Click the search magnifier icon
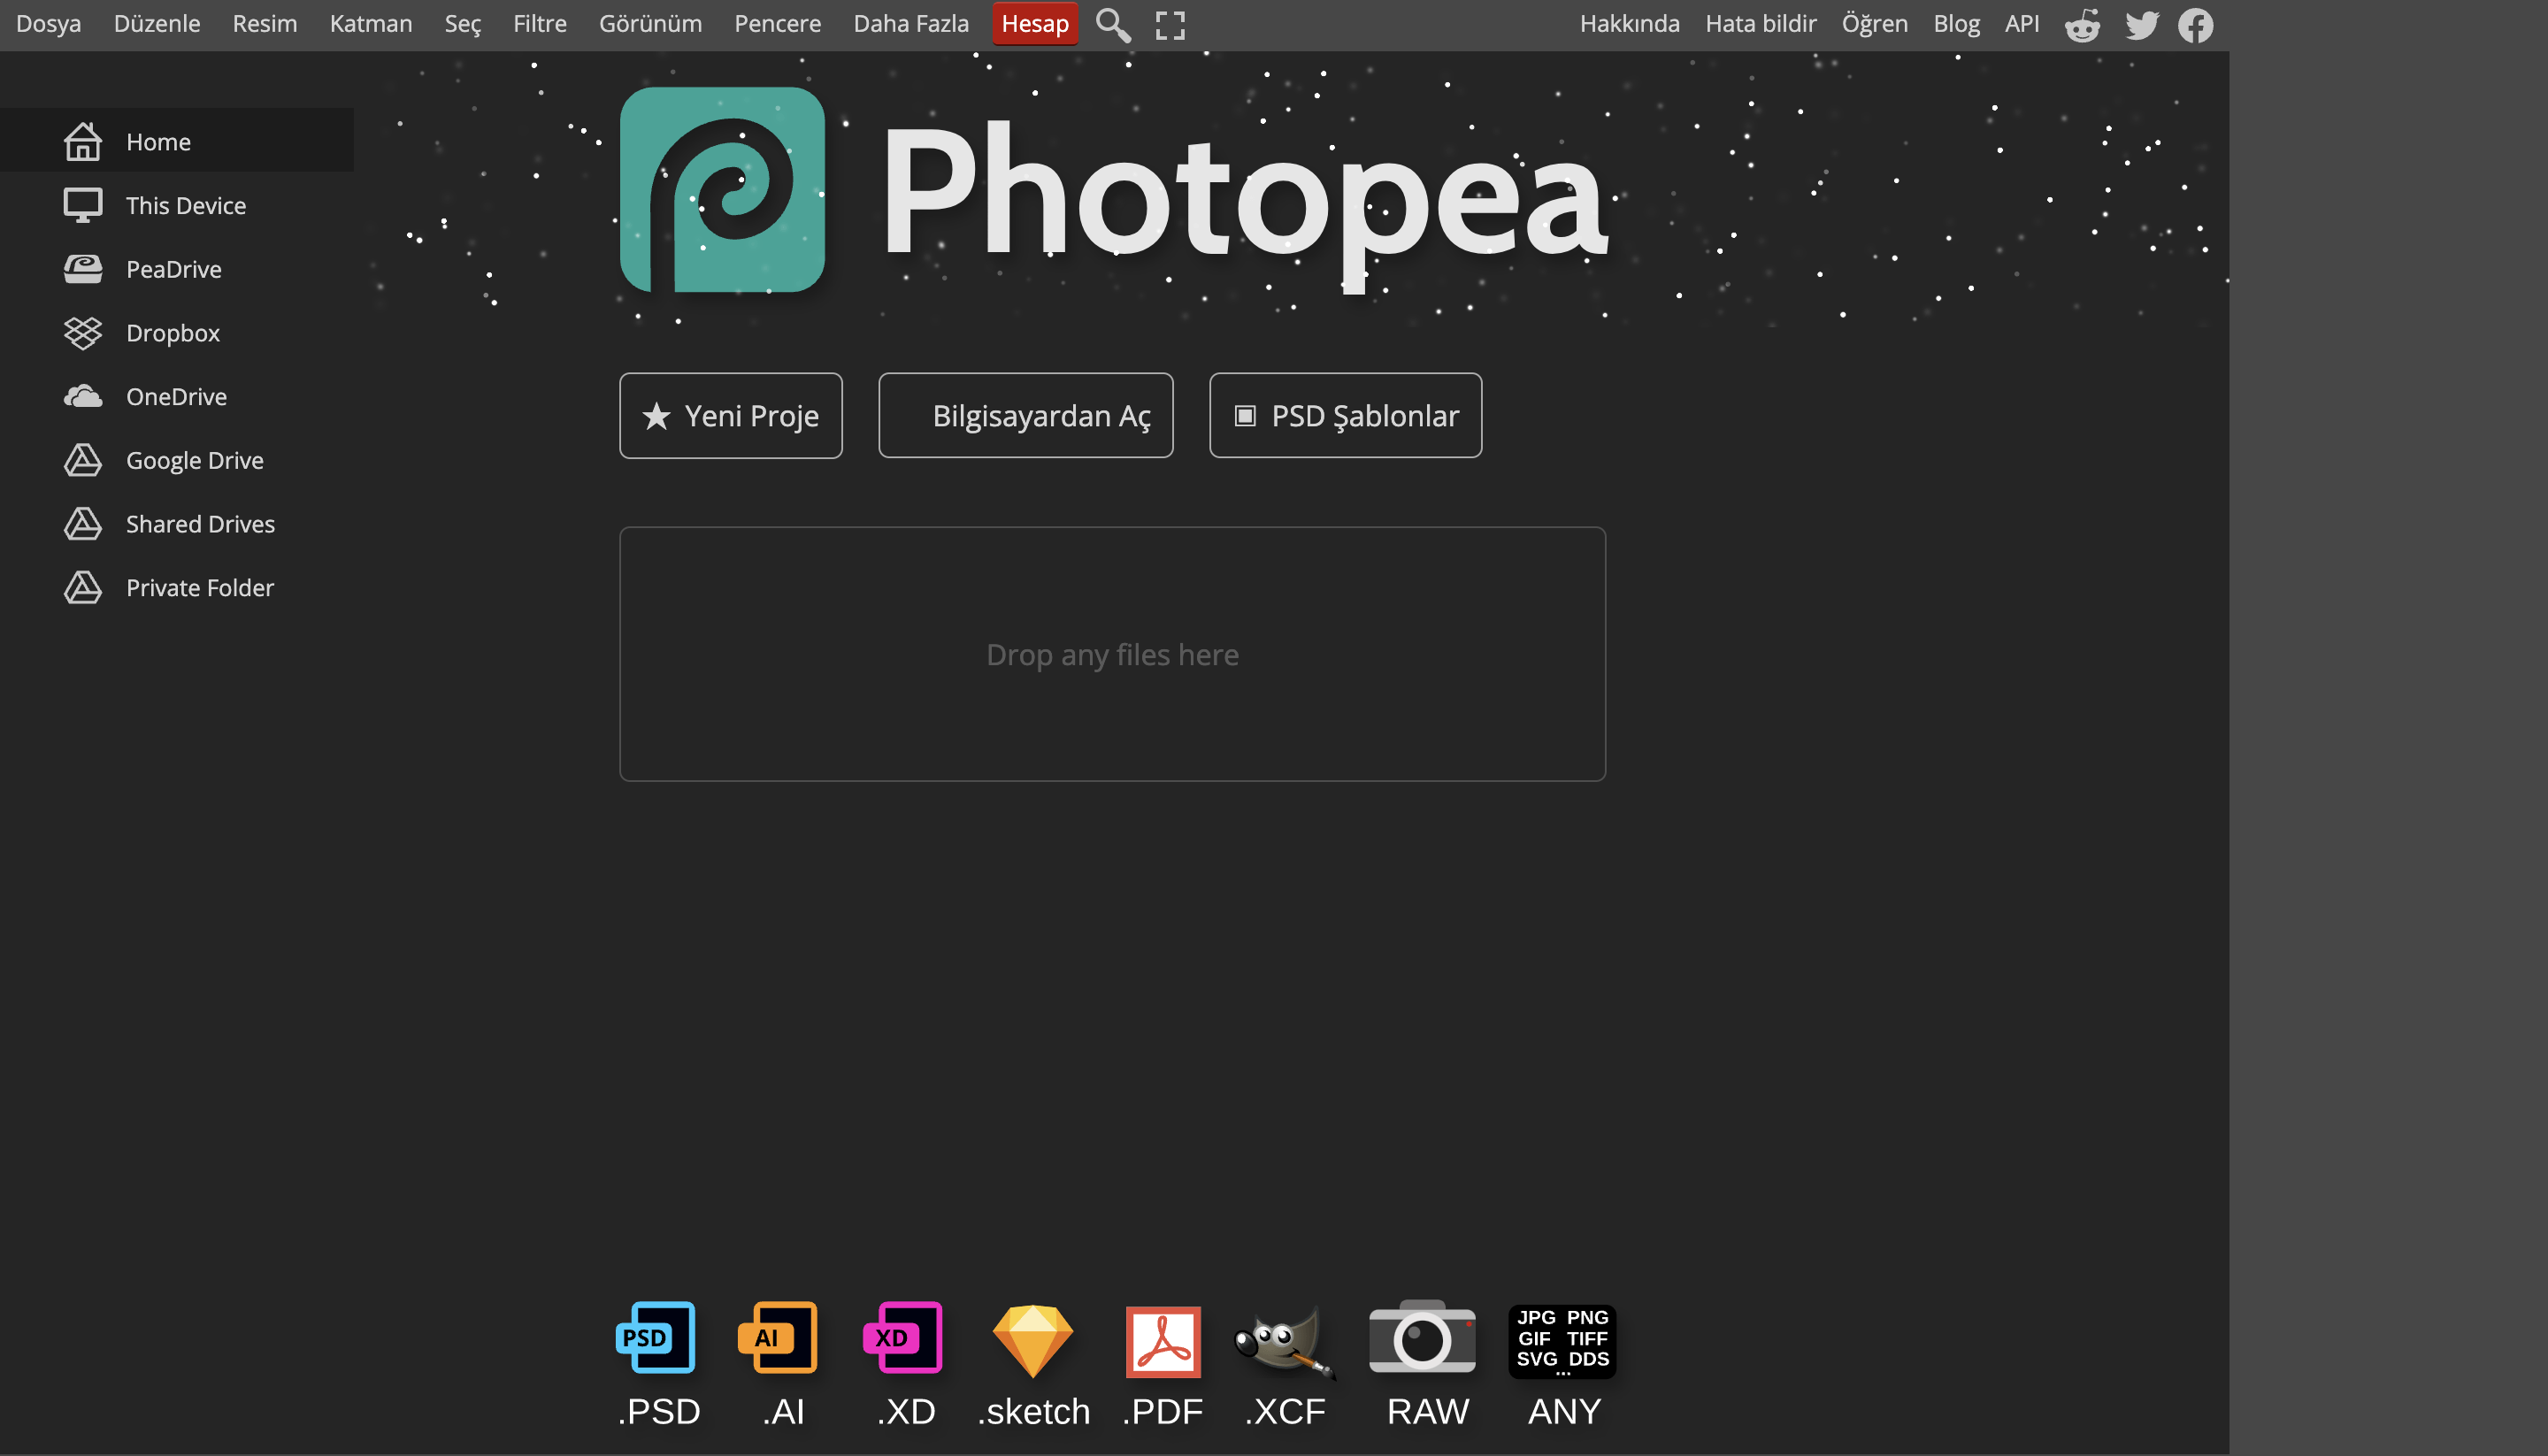Viewport: 2548px width, 1456px height. (x=1112, y=25)
